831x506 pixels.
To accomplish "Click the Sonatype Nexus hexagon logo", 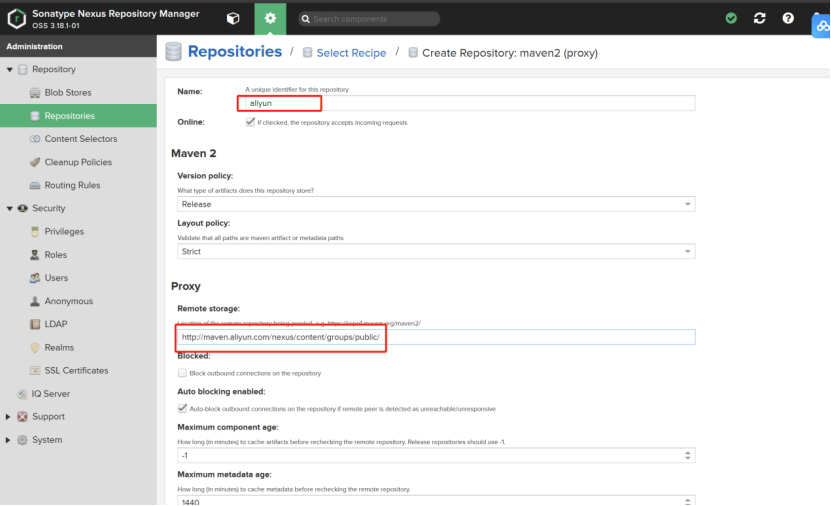I will click(x=16, y=19).
